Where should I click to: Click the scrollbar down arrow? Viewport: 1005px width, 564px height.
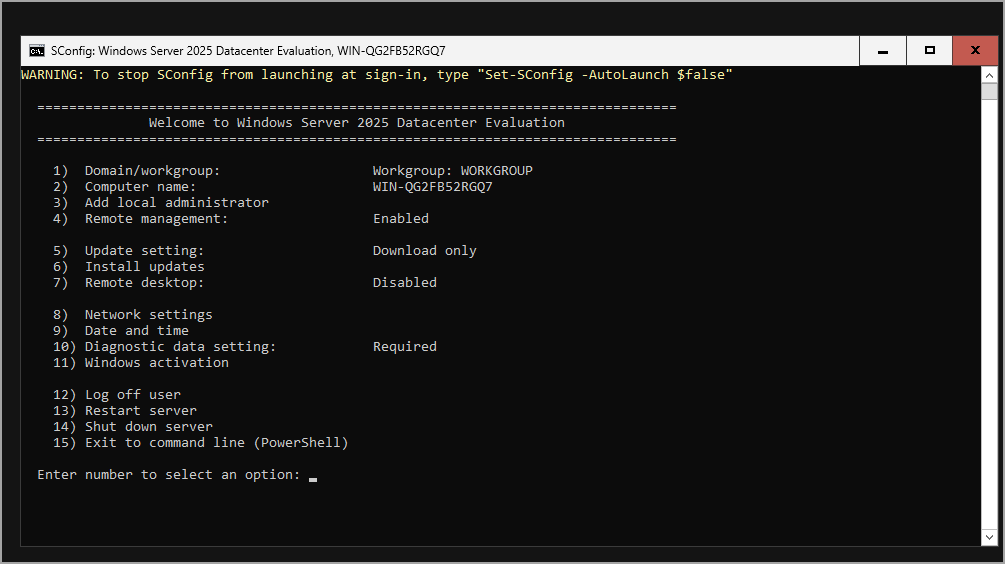(989, 537)
